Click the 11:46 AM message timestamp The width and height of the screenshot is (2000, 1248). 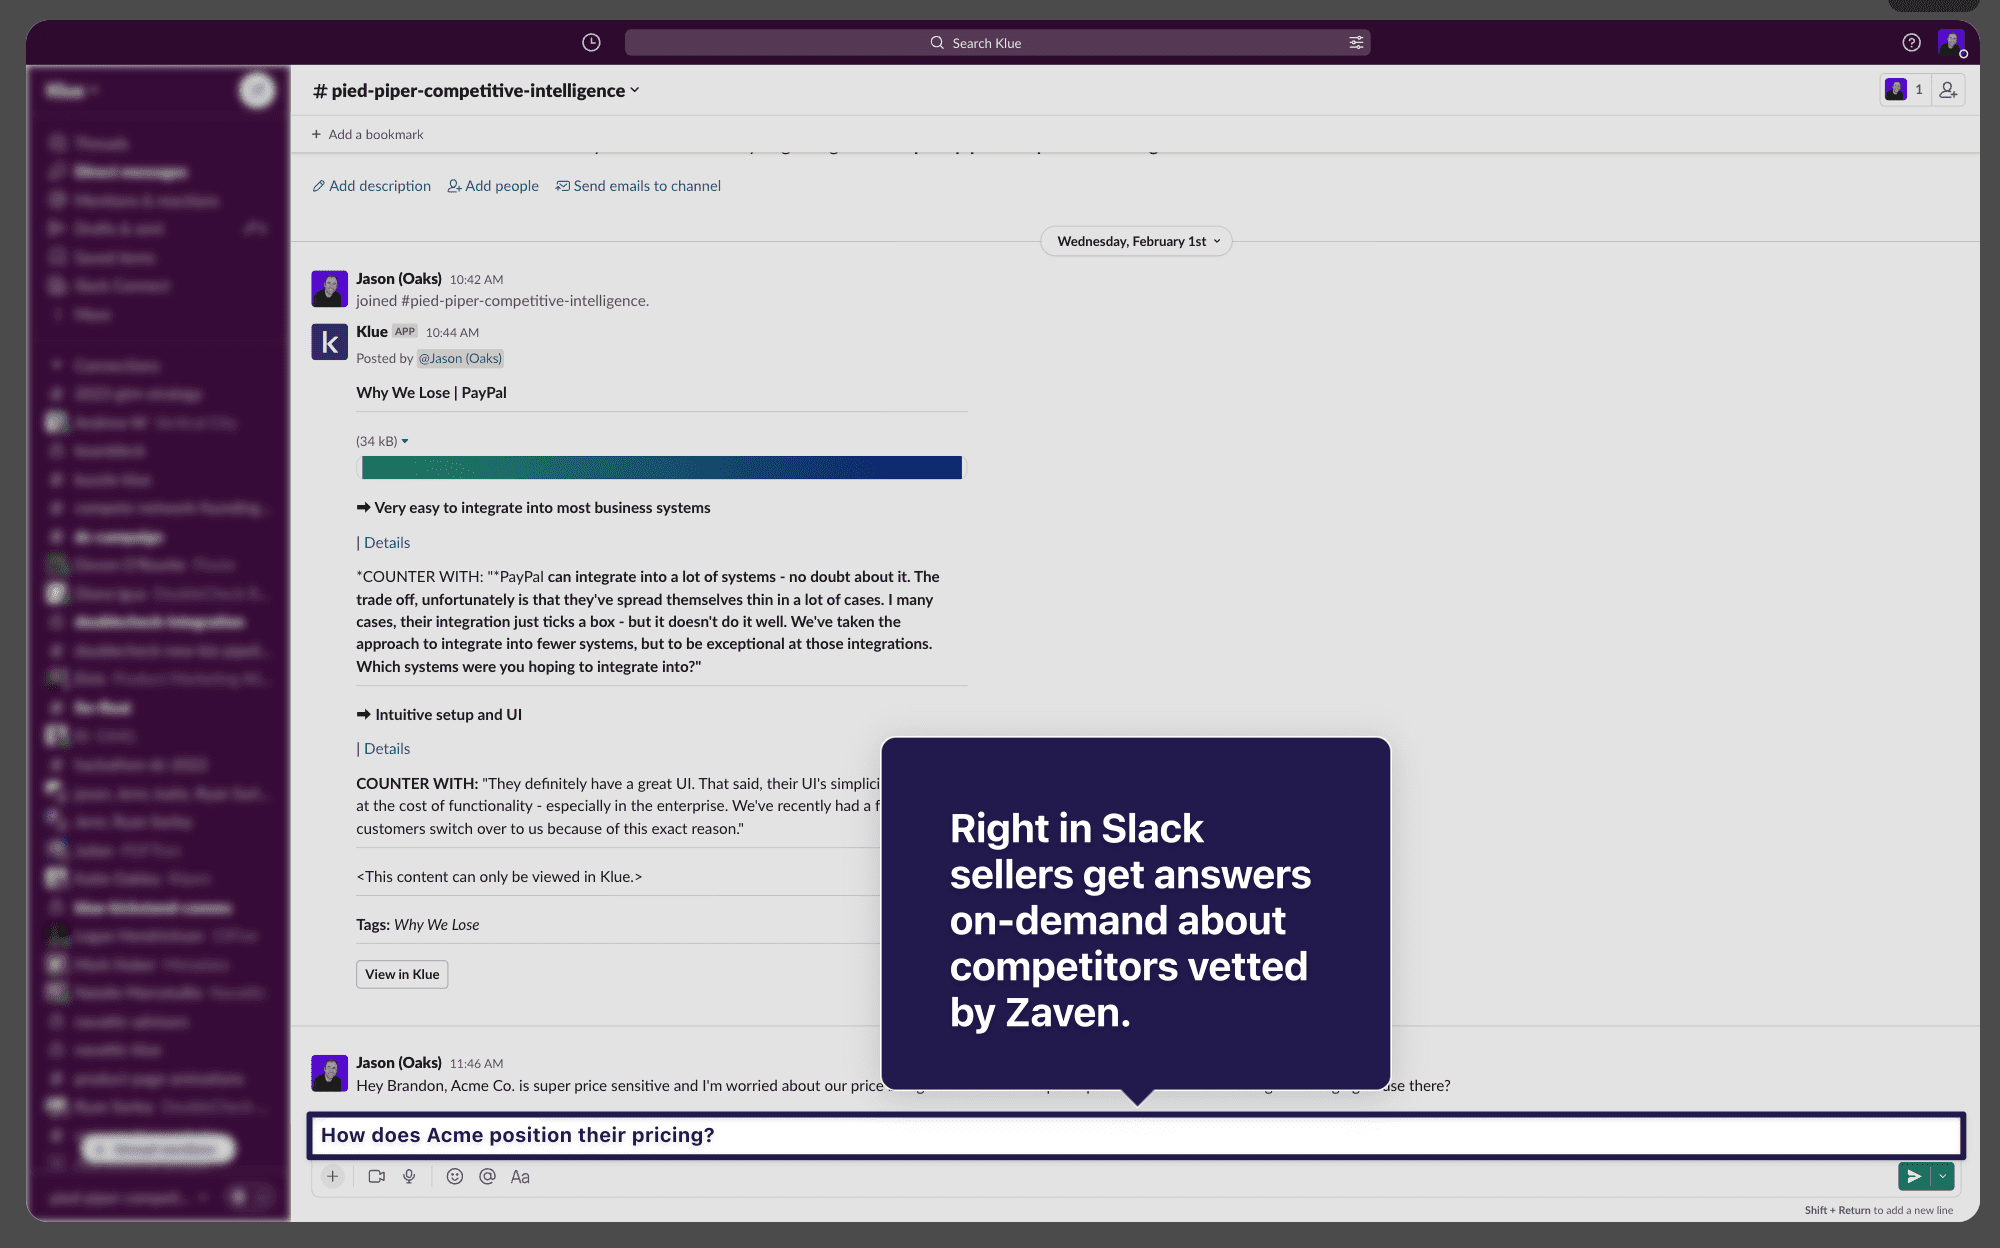(x=476, y=1063)
